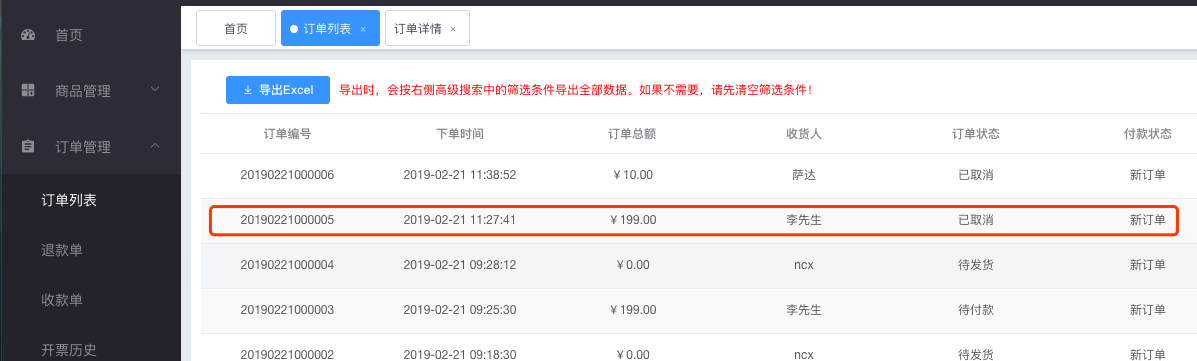Select 订单列表 in the sidebar
Image resolution: width=1197 pixels, height=361 pixels.
pyautogui.click(x=69, y=201)
